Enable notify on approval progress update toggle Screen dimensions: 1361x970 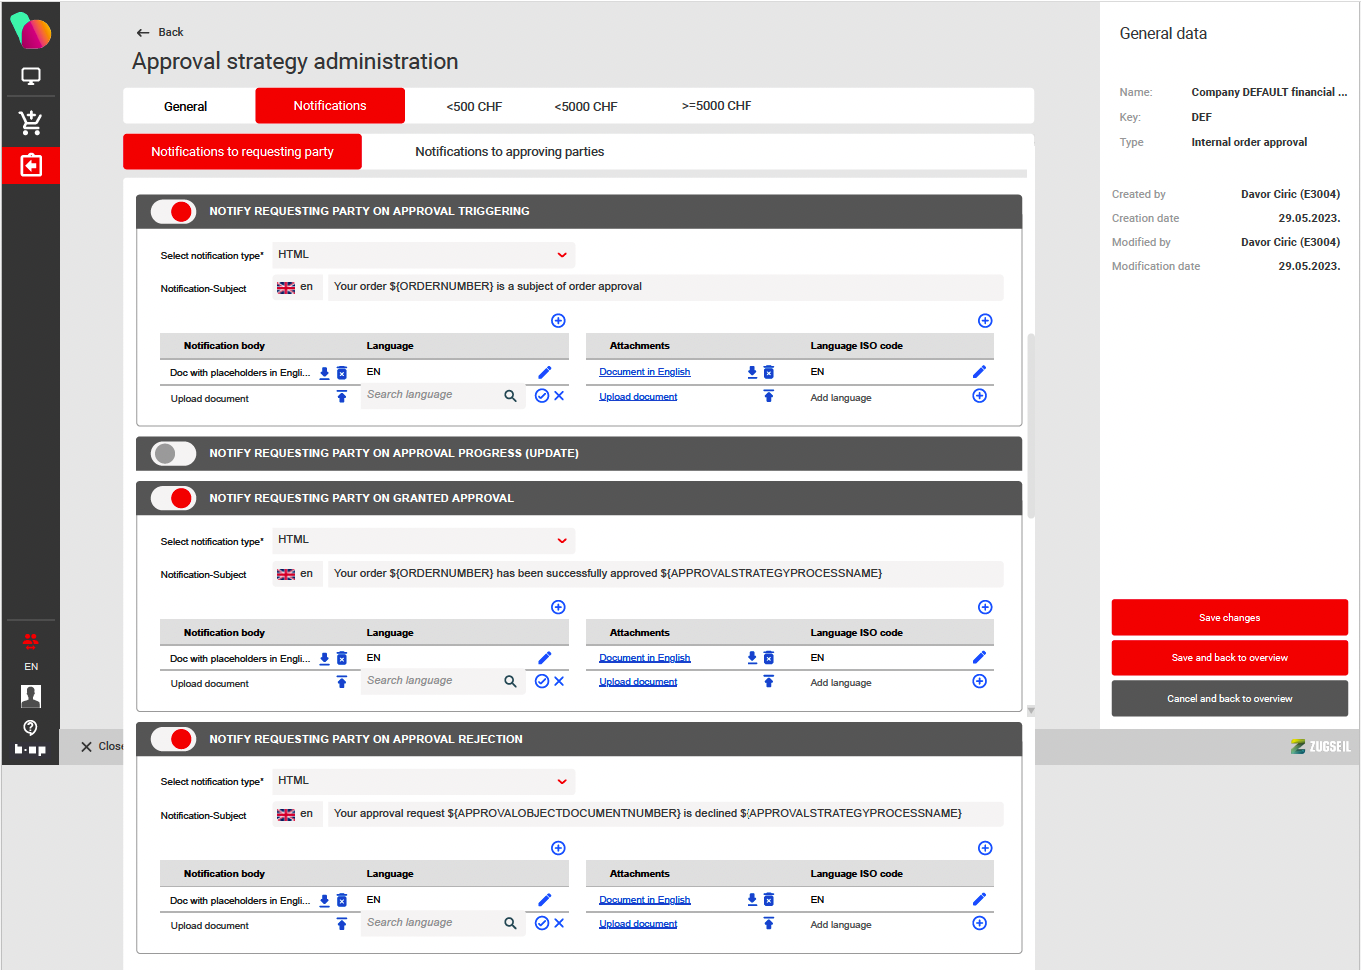click(173, 454)
